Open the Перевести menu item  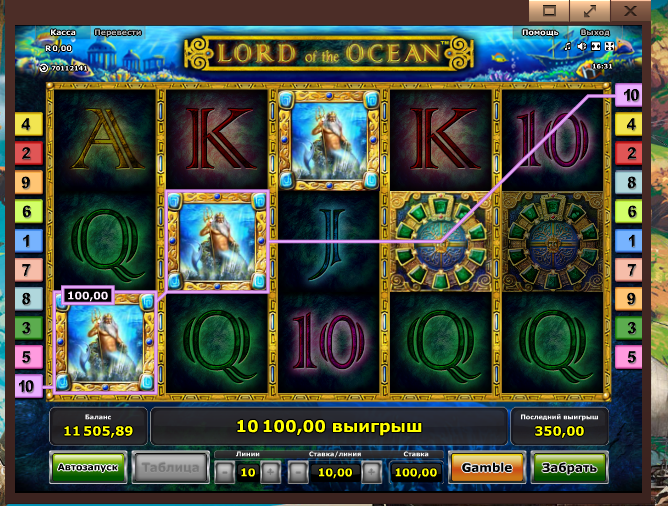(x=118, y=32)
